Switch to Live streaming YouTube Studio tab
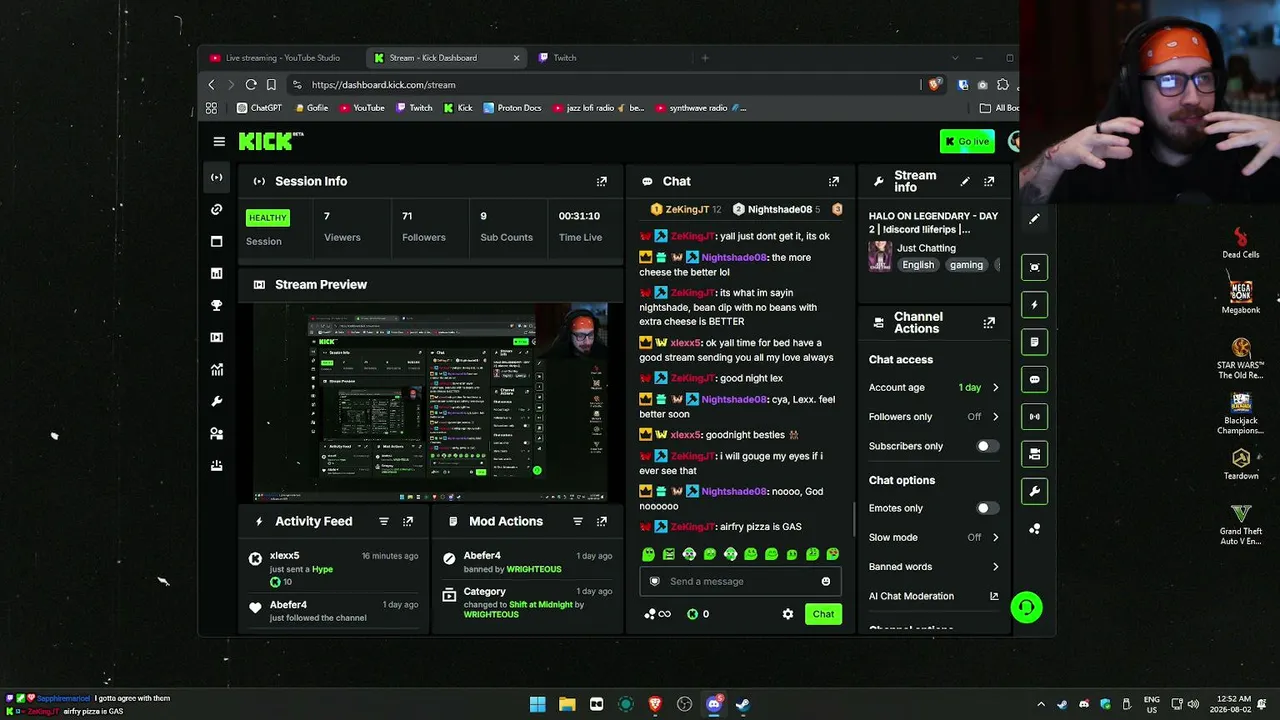The image size is (1280, 720). pyautogui.click(x=280, y=58)
